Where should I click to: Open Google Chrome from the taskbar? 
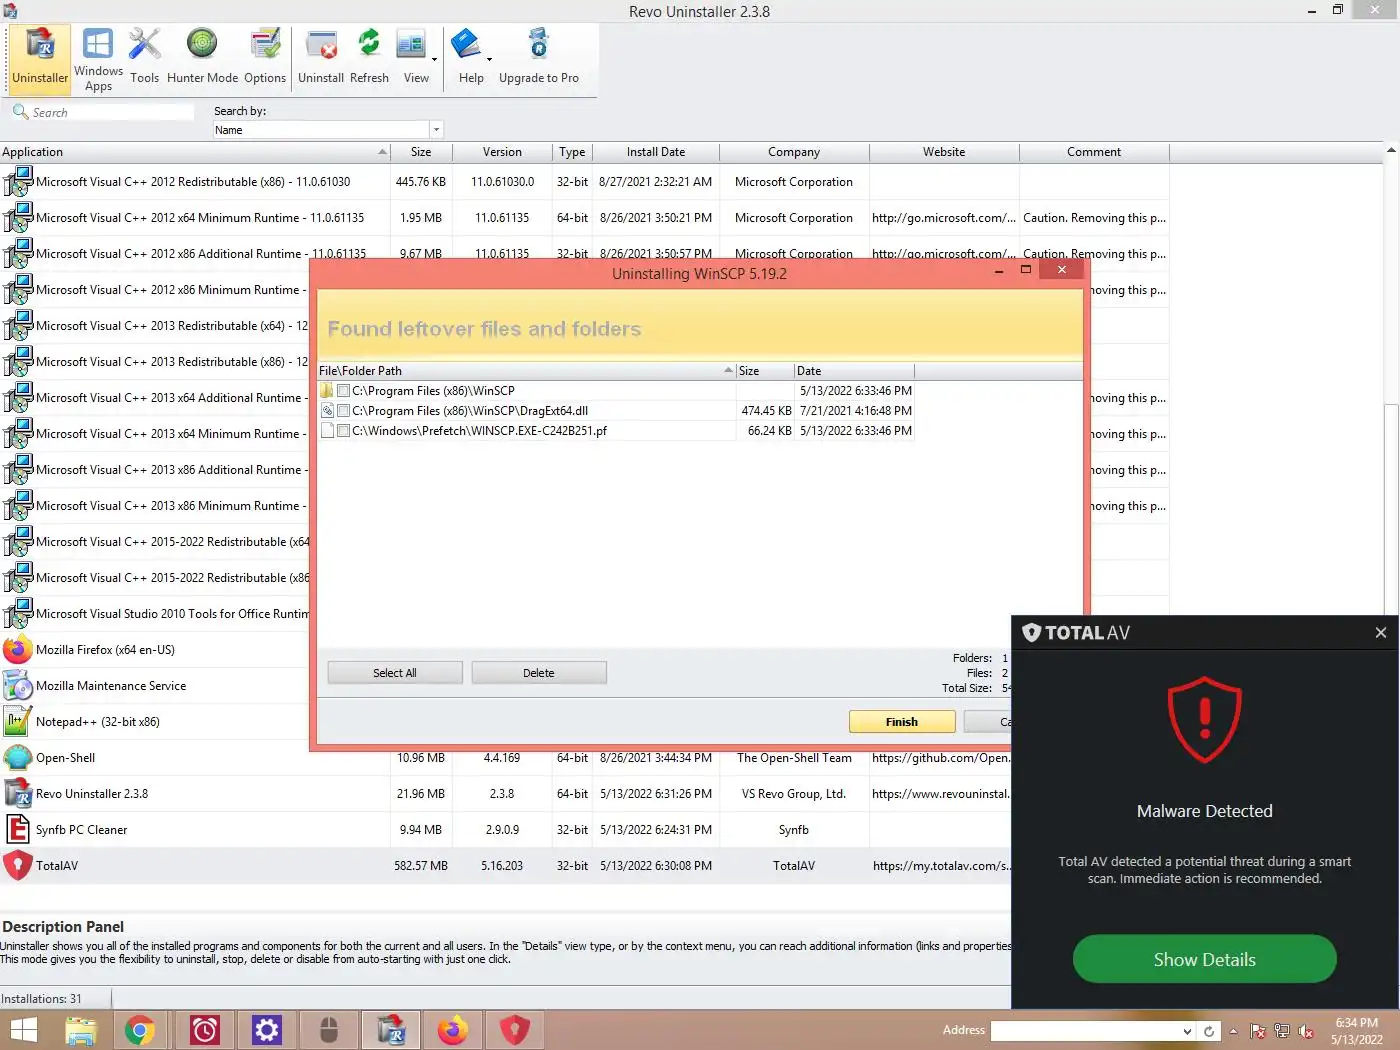(x=140, y=1030)
